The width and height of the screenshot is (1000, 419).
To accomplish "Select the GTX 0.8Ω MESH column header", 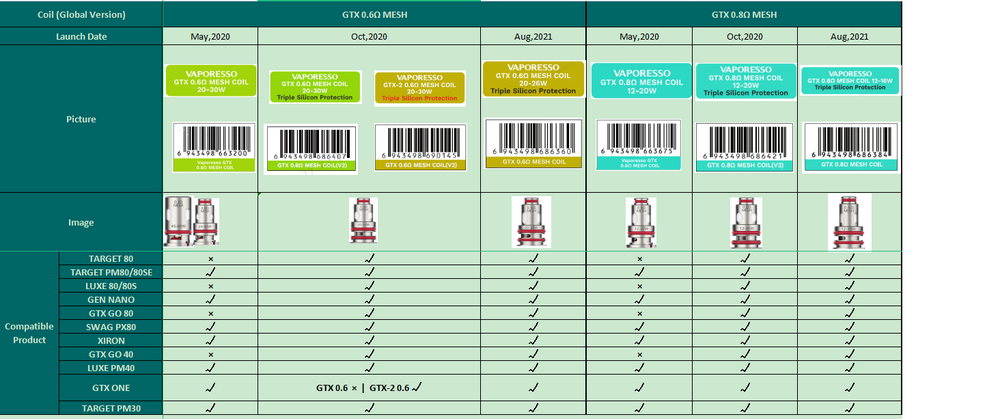I will (x=743, y=14).
